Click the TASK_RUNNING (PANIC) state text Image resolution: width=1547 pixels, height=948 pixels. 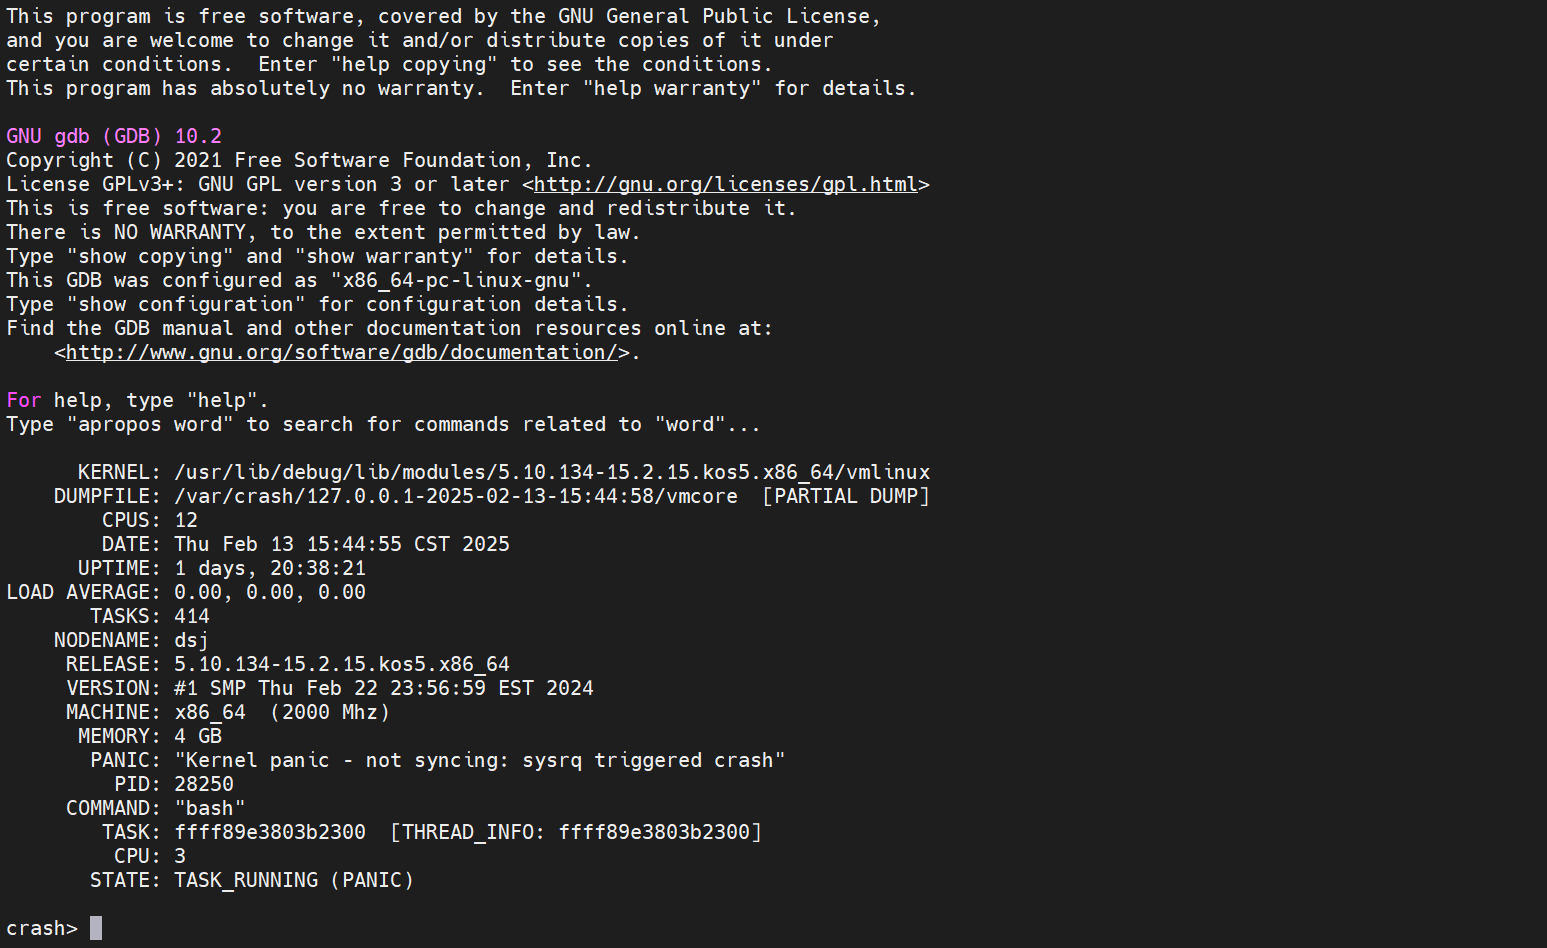tap(294, 880)
